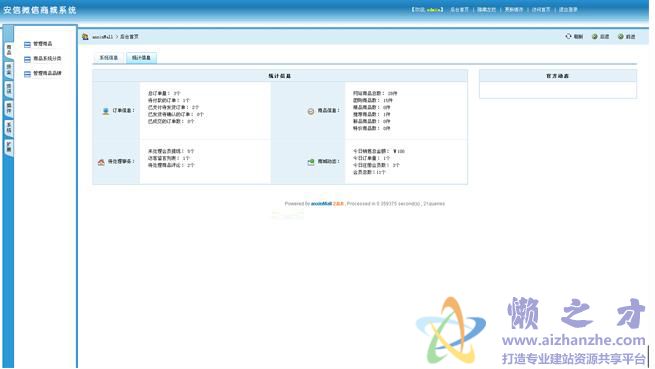Switch to the 统计信息 tab
This screenshot has width=655, height=369.
pos(141,58)
